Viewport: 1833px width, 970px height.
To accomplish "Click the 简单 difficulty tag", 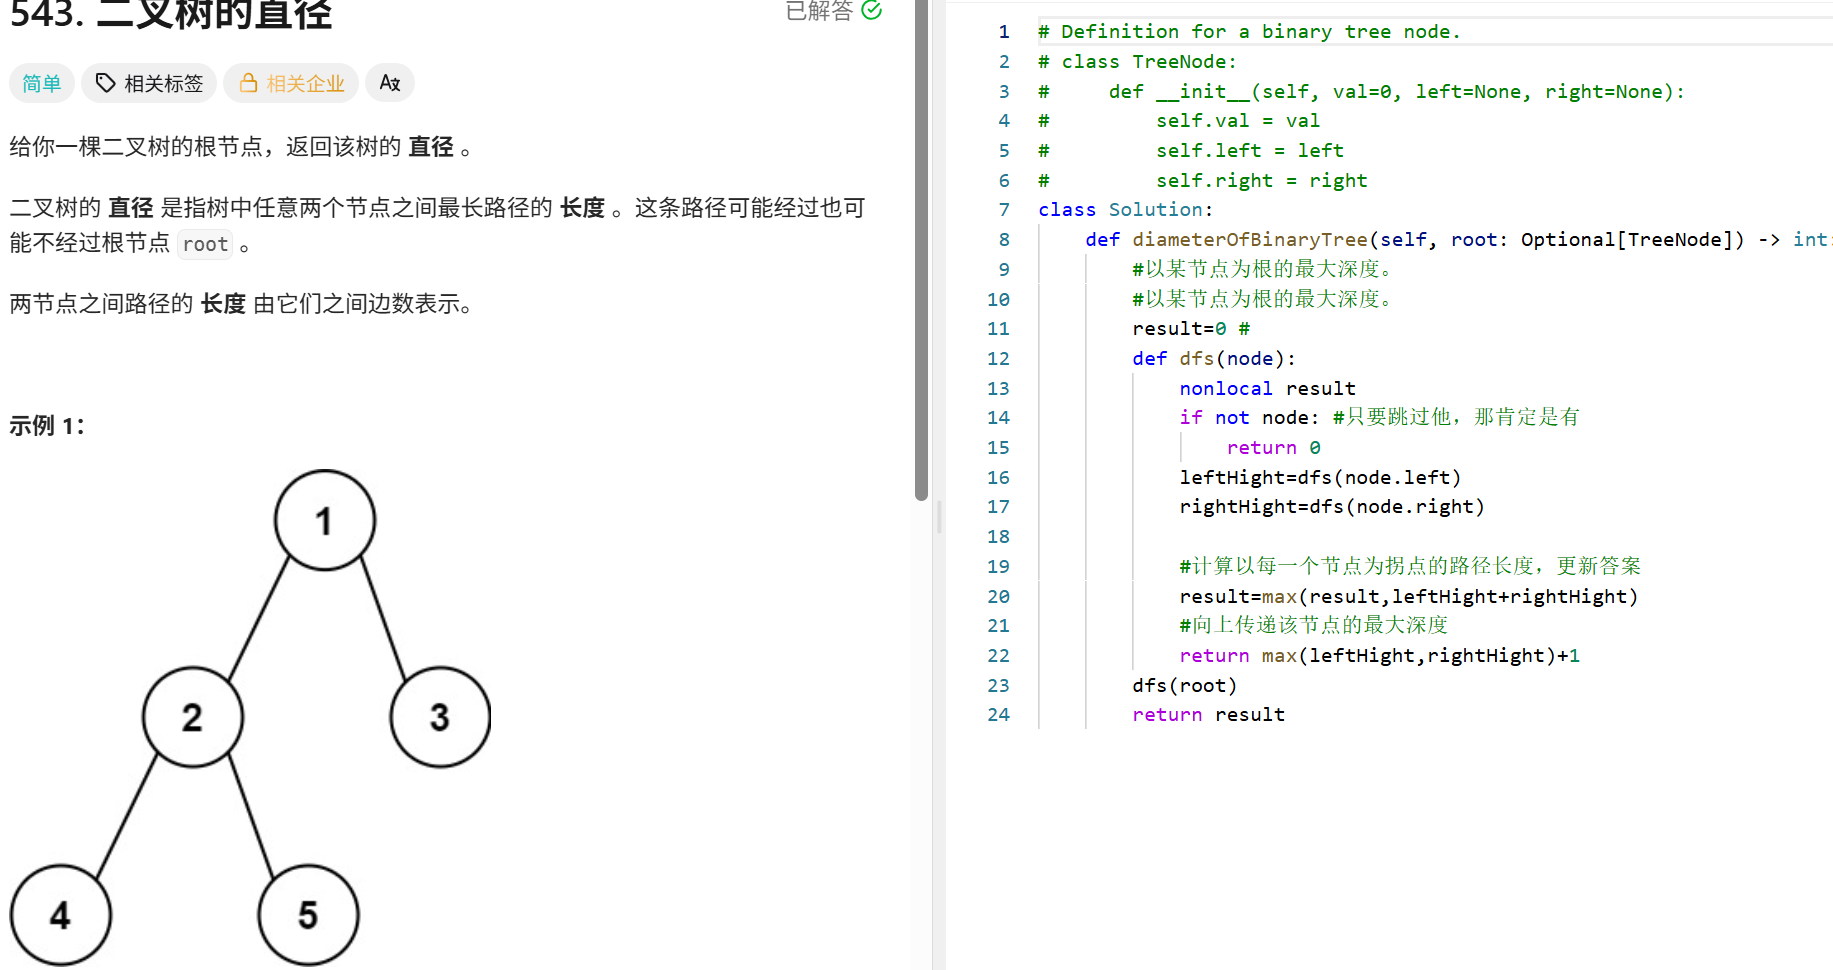I will coord(42,83).
